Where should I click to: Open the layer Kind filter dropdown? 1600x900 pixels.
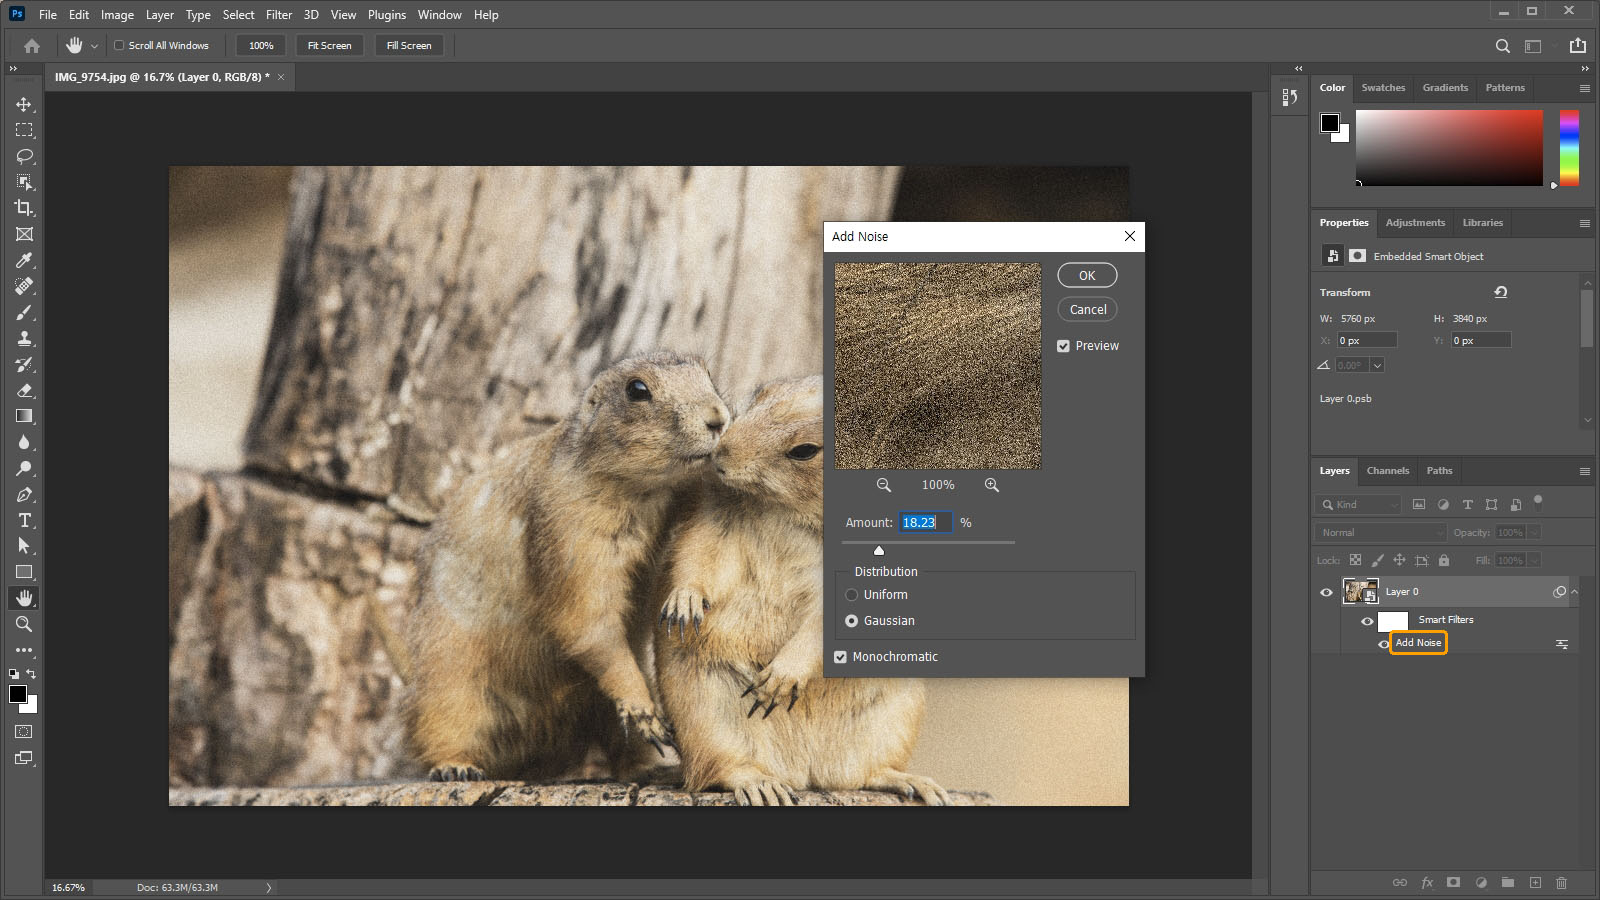(x=1359, y=504)
